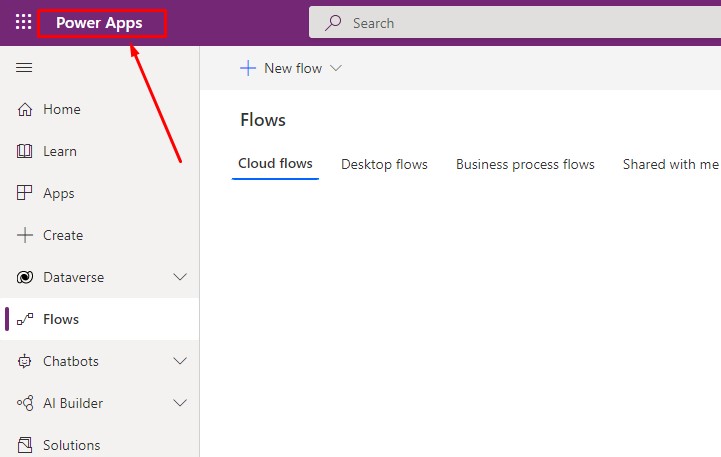Image resolution: width=721 pixels, height=457 pixels.
Task: Open the Shared with me tab
Action: click(670, 164)
